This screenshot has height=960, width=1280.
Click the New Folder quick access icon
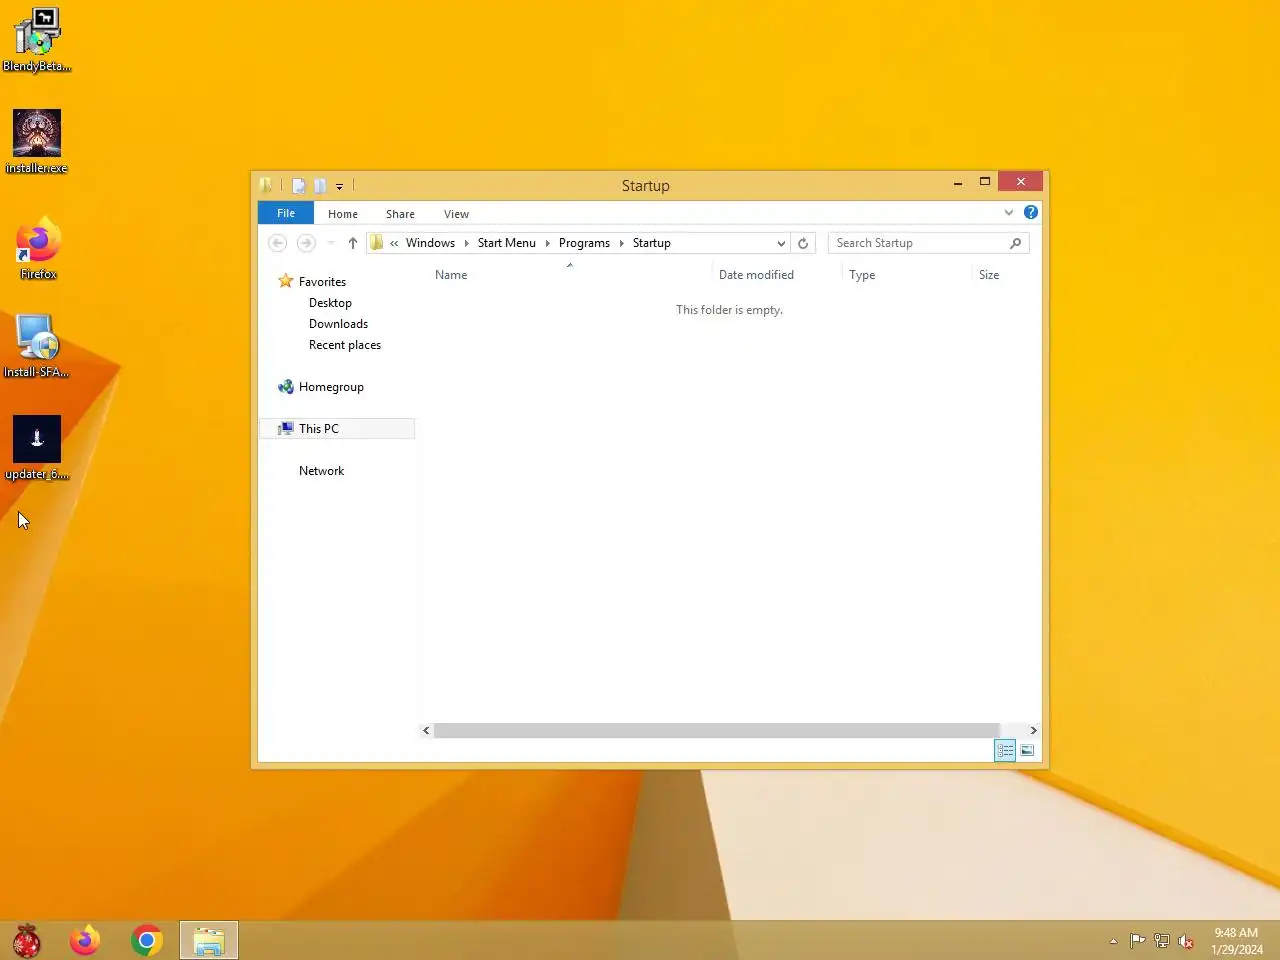click(320, 185)
